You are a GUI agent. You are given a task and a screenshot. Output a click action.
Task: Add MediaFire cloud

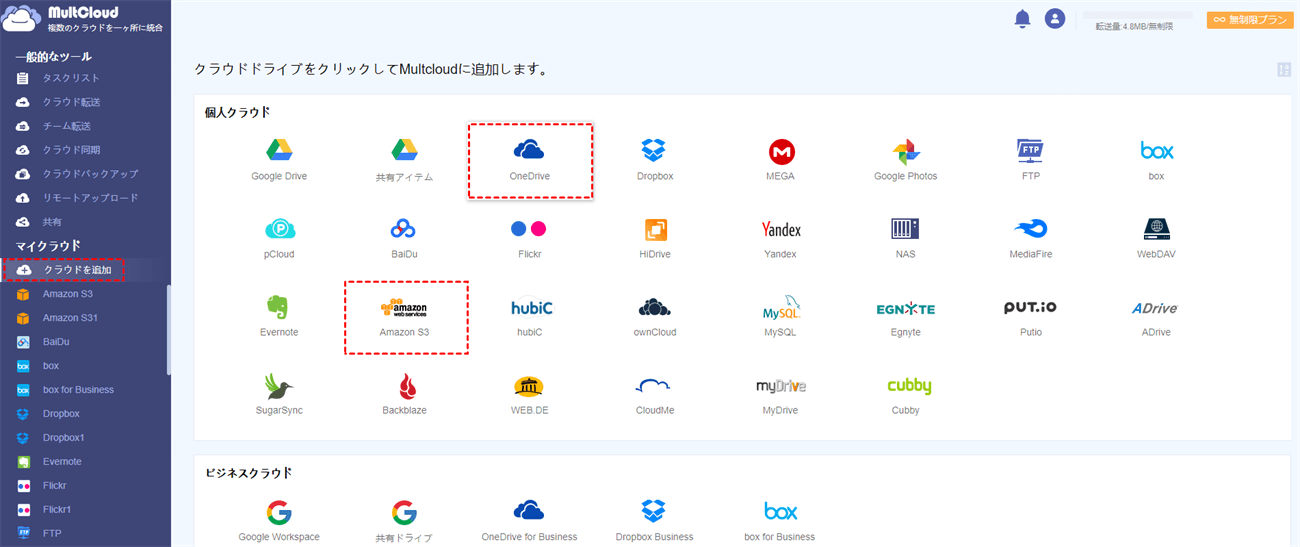(x=1031, y=238)
